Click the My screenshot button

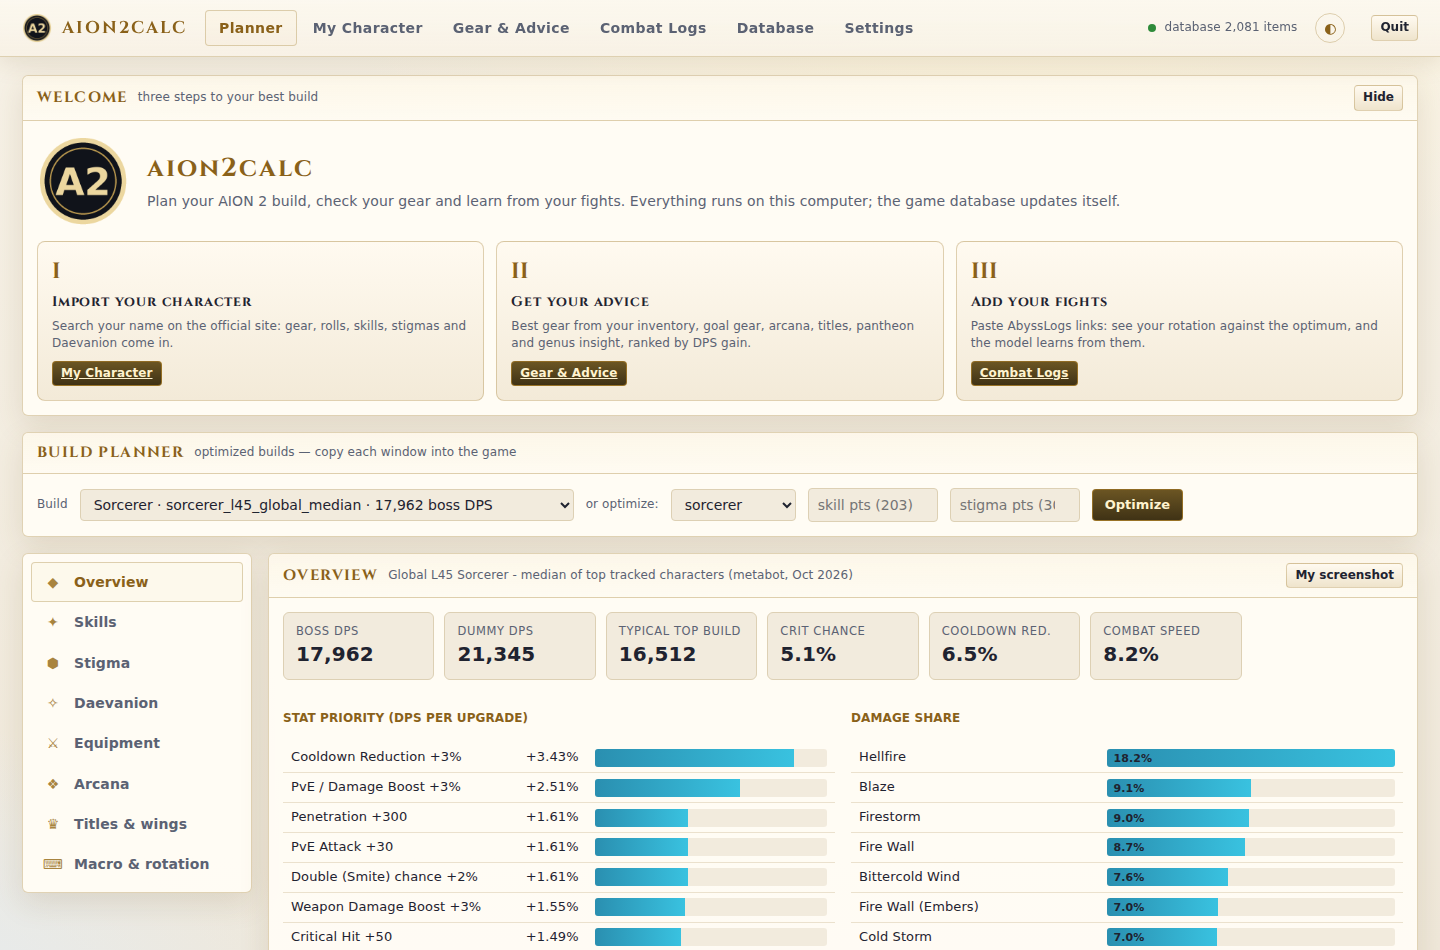pos(1344,575)
